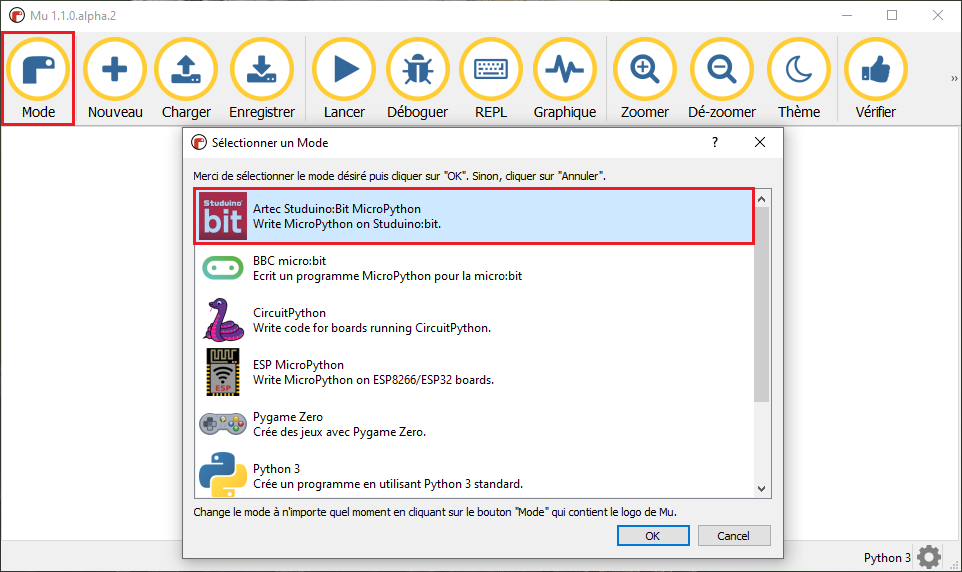Select BBC micro:bit mode
This screenshot has height=572, width=962.
(x=474, y=268)
